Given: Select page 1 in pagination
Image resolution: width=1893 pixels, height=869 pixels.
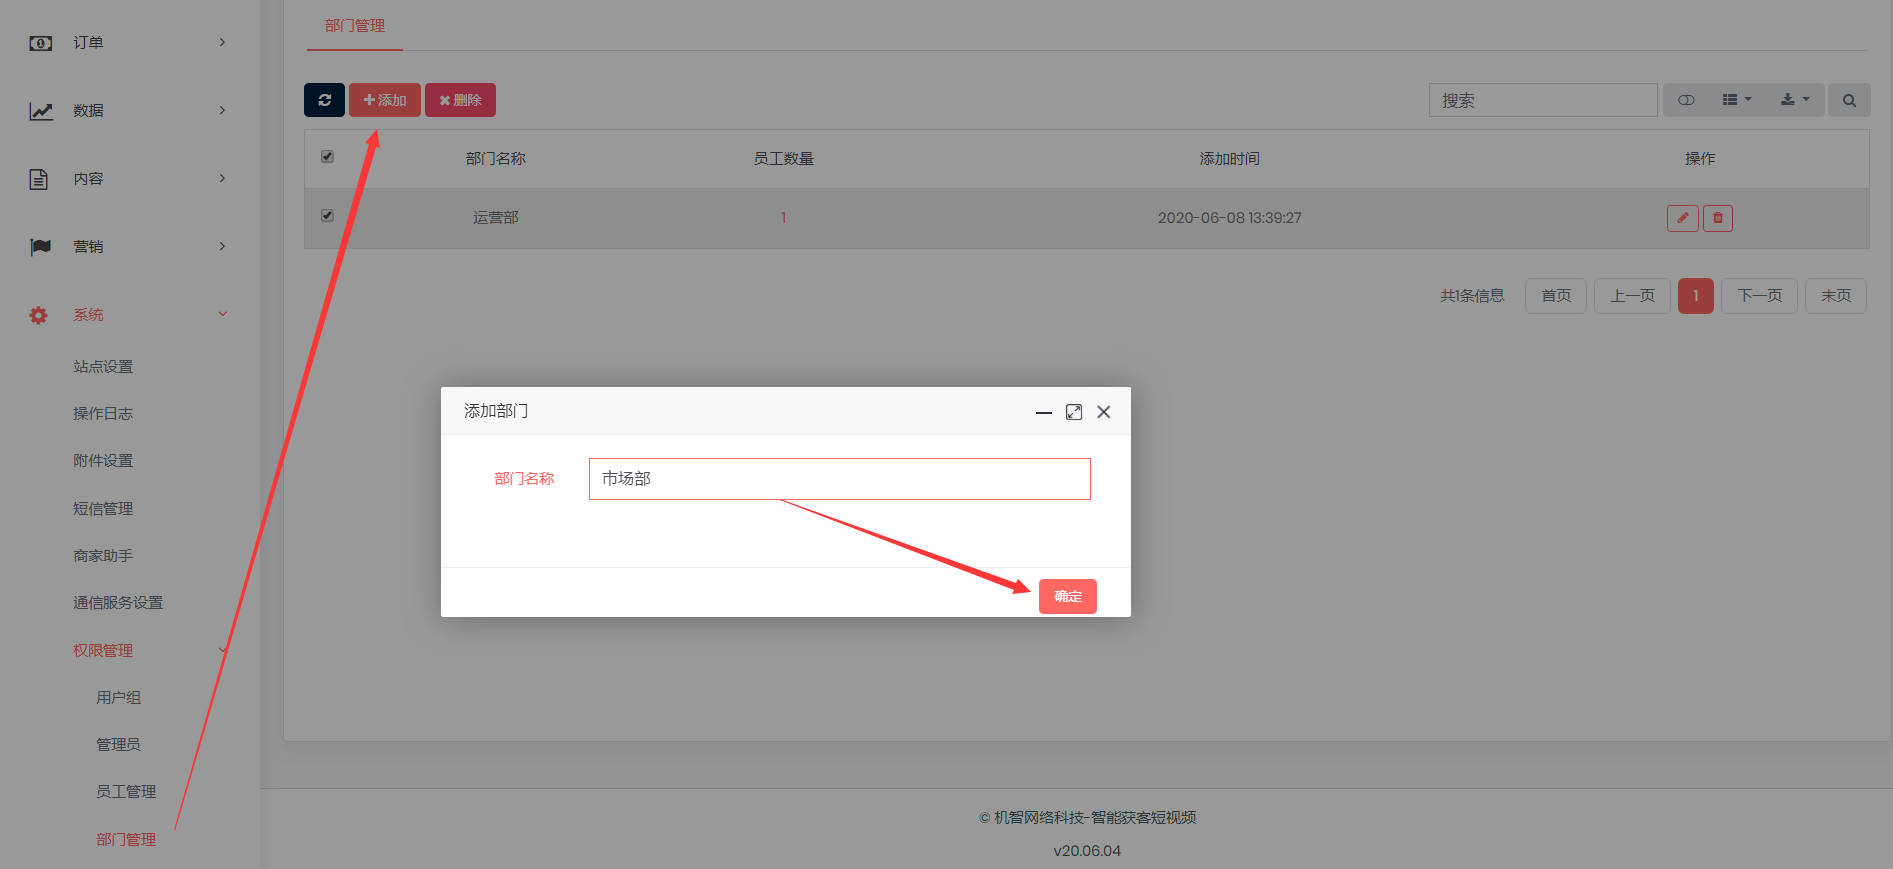Looking at the screenshot, I should (x=1696, y=296).
